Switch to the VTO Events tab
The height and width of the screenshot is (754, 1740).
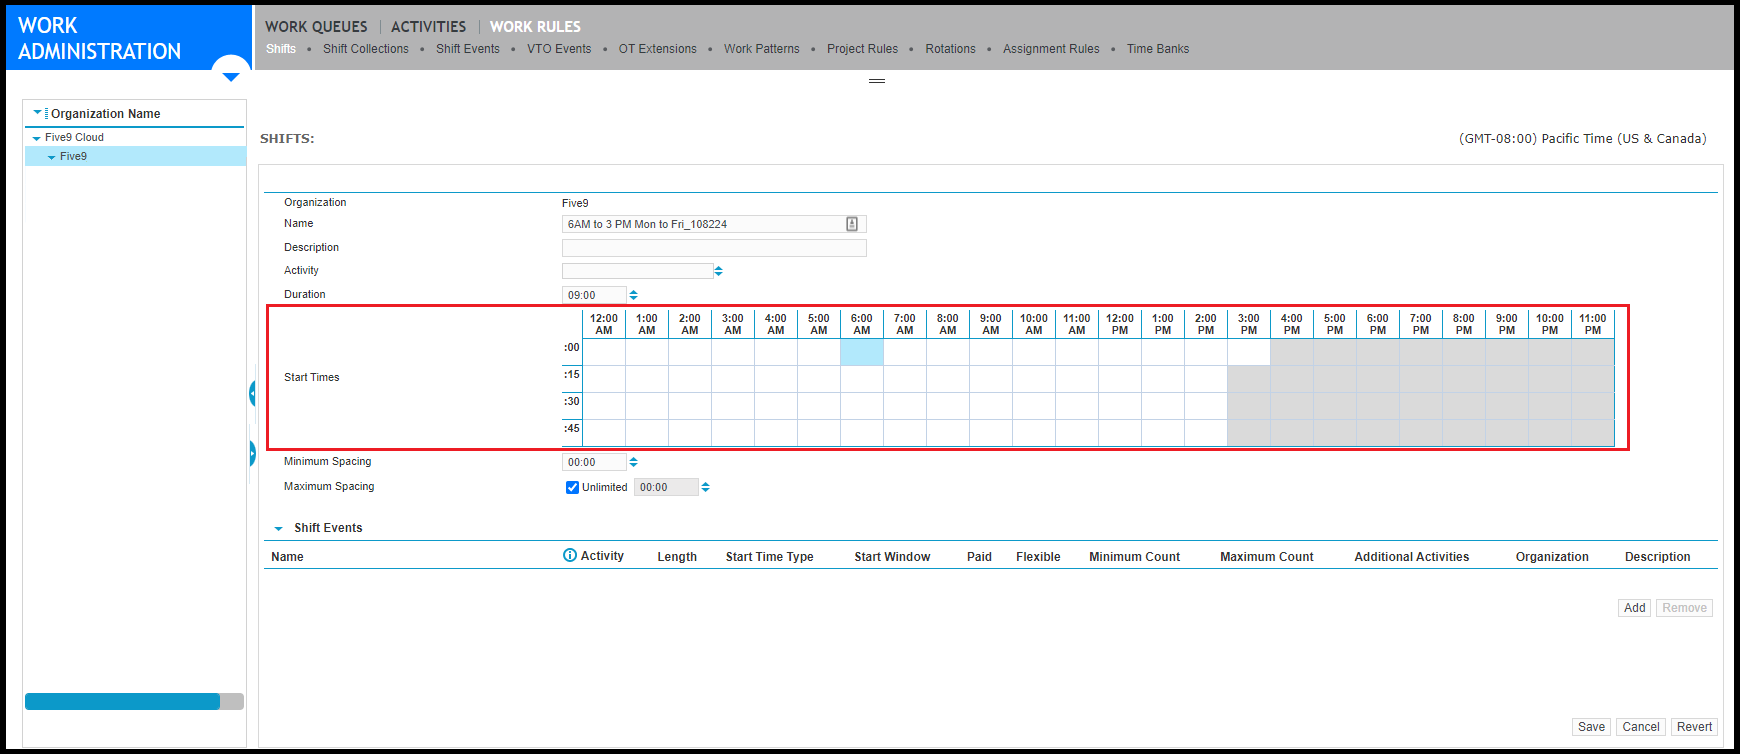(559, 49)
